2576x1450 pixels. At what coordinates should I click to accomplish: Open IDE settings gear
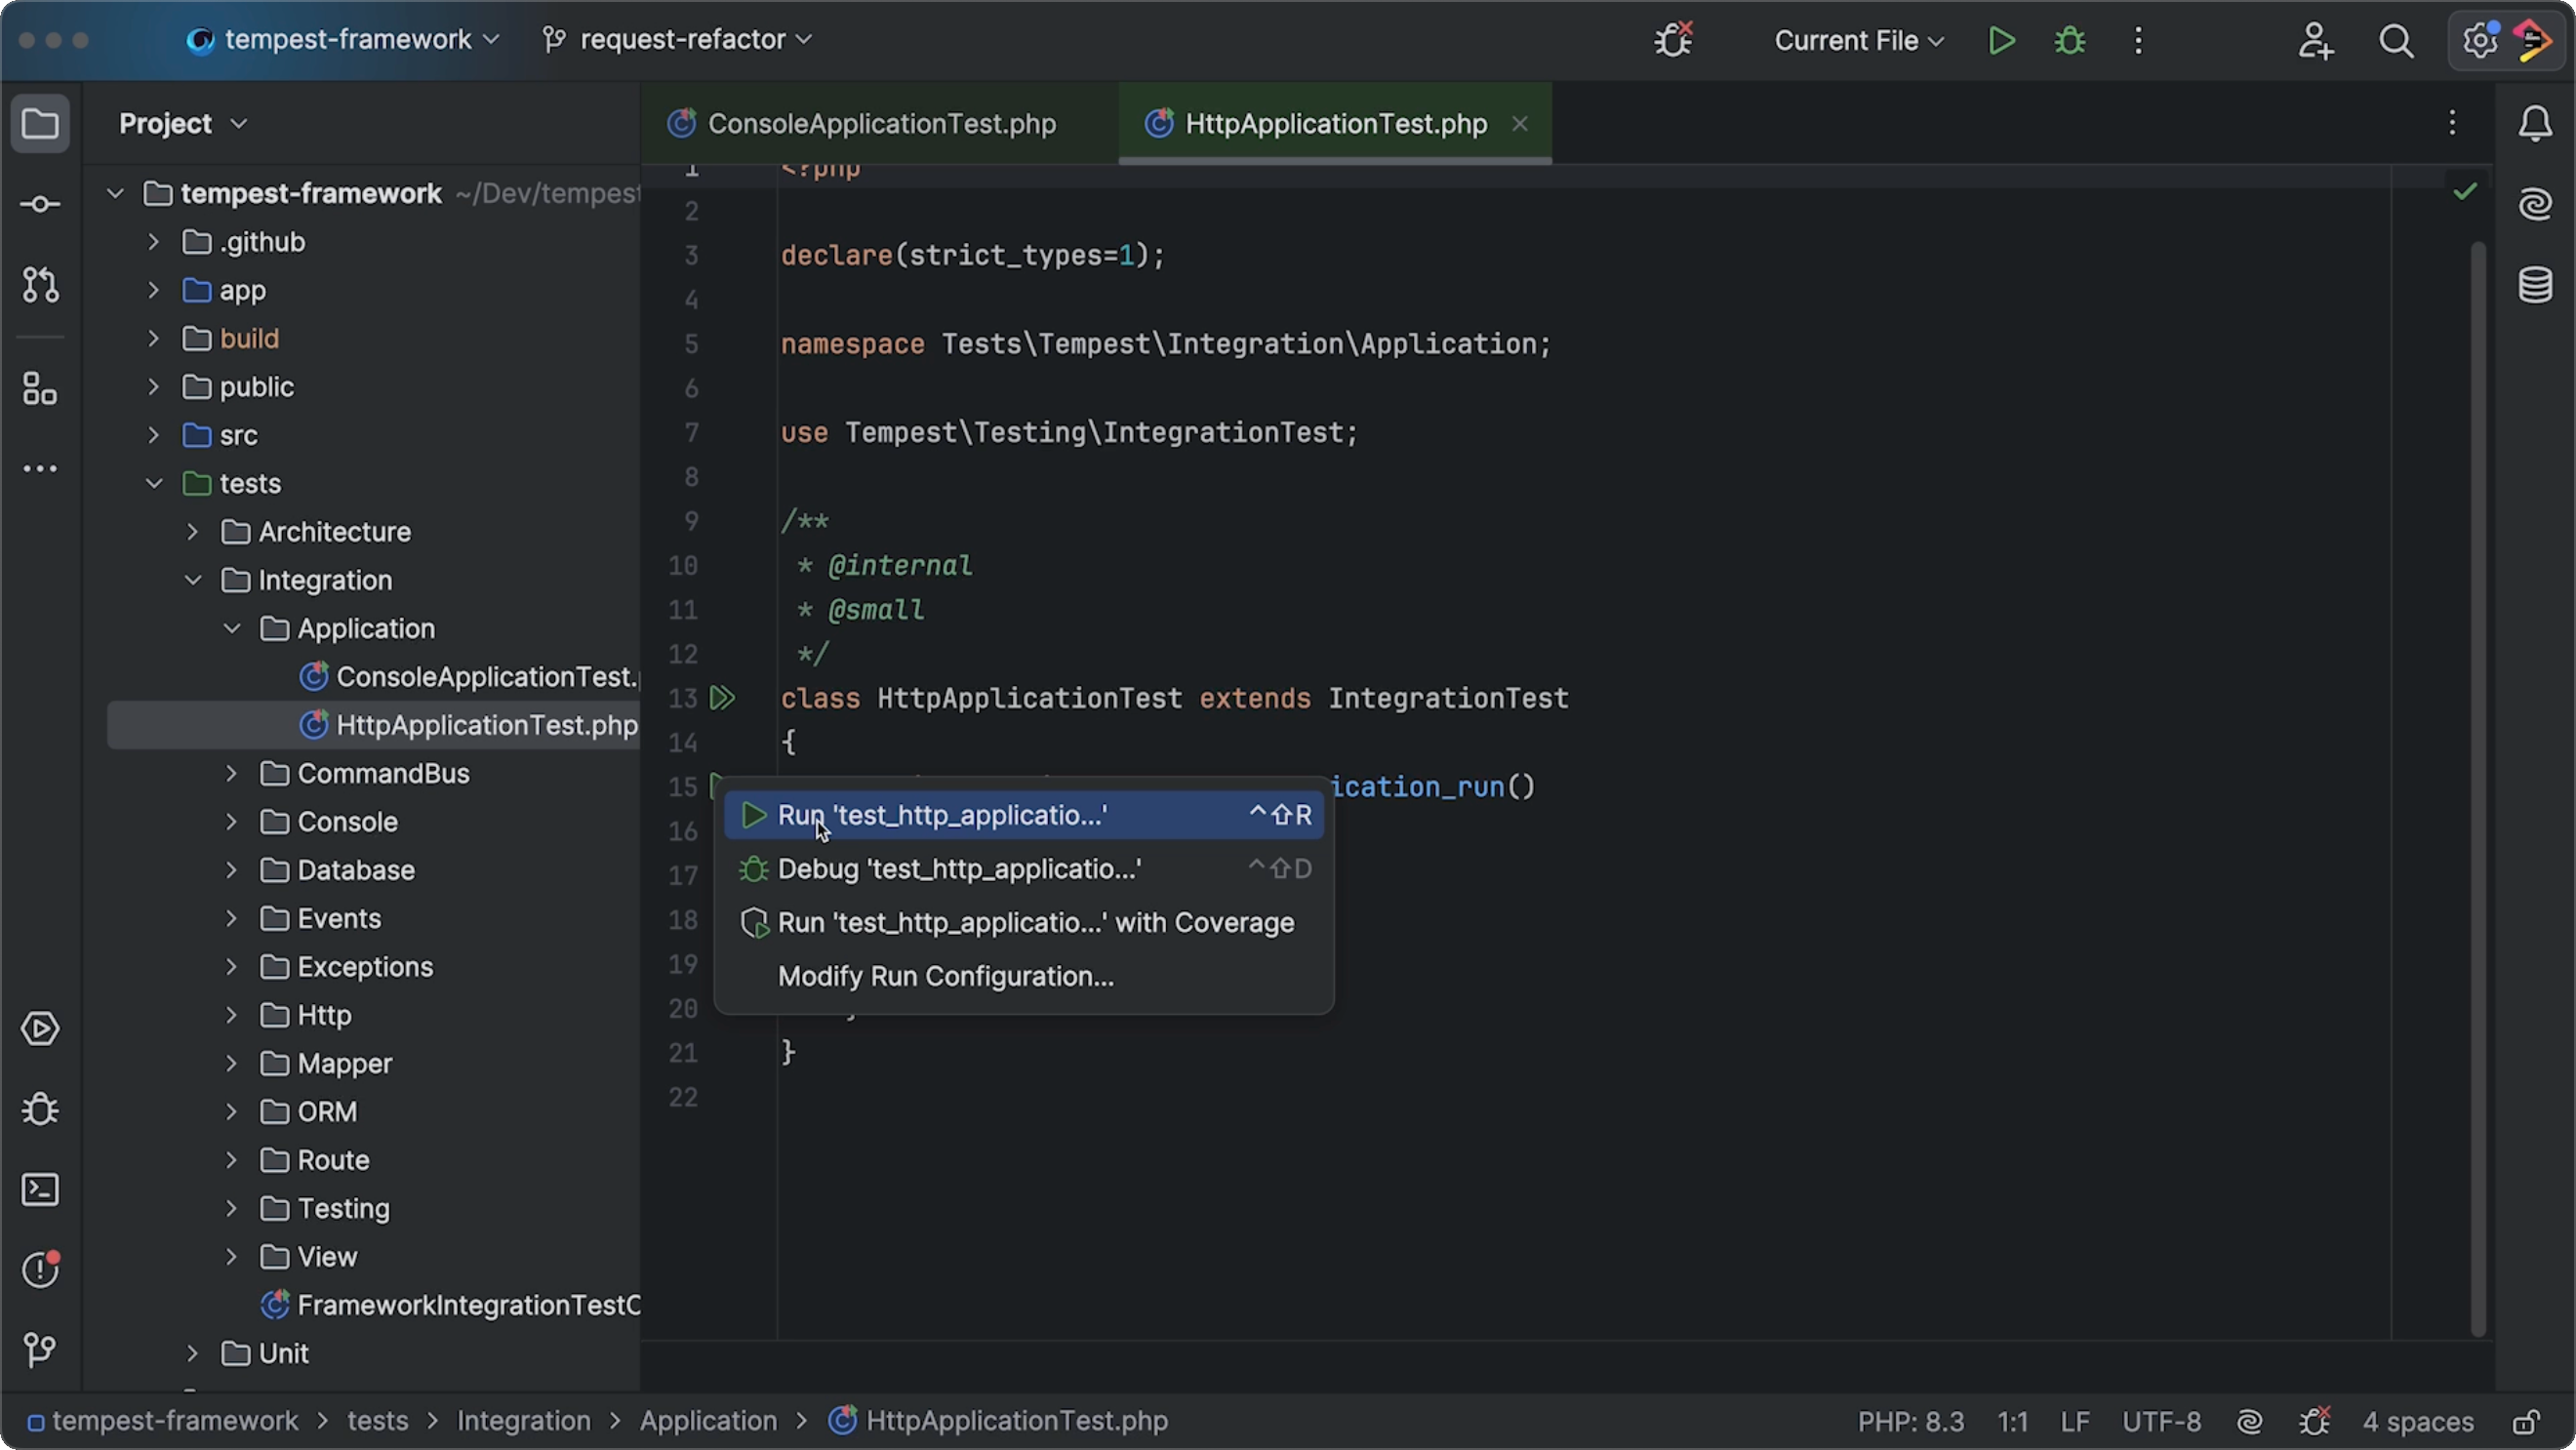(2479, 40)
